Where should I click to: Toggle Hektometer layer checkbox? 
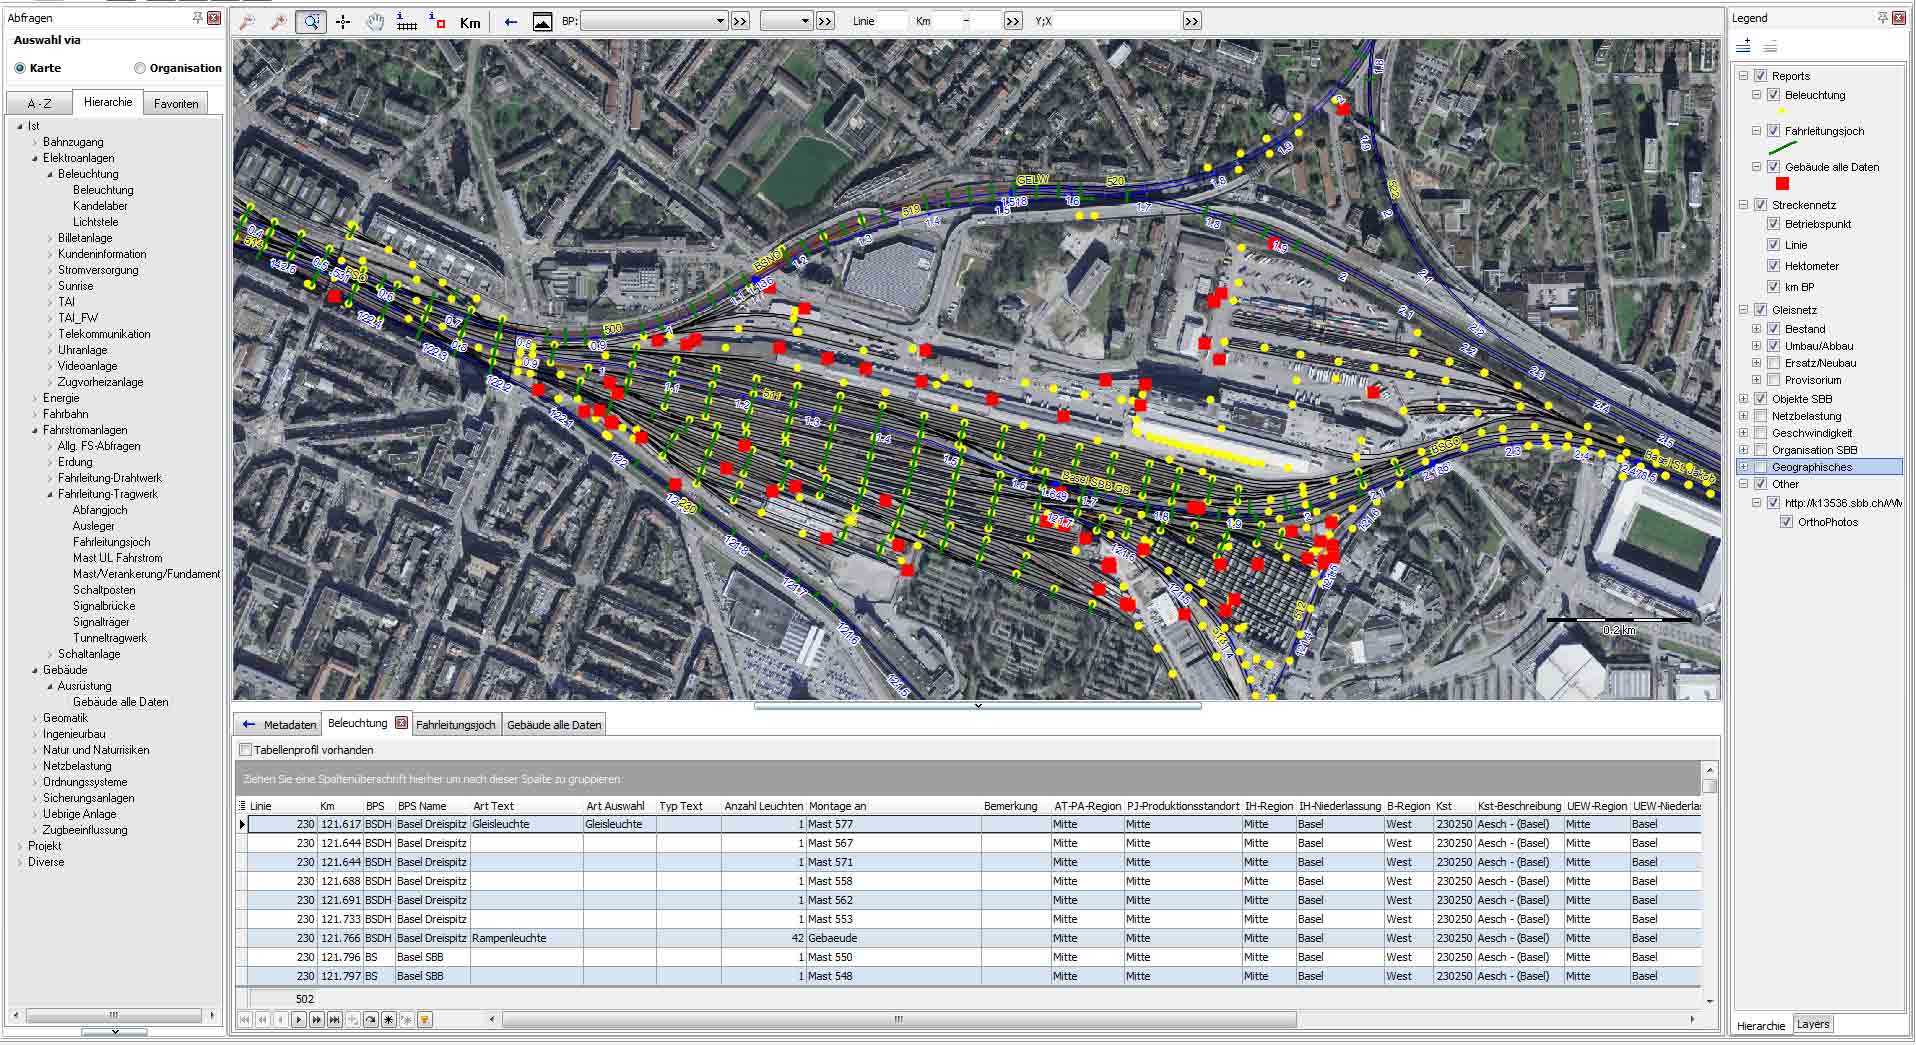[1774, 266]
